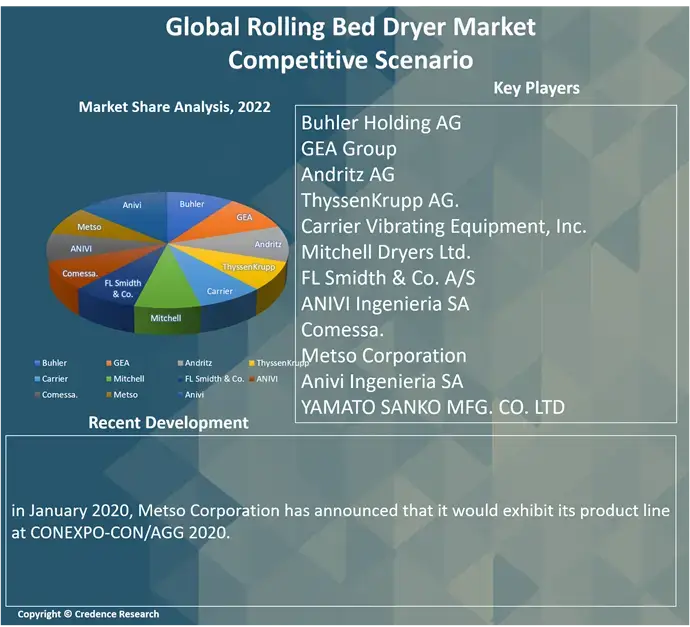Click the GEA legend color swatch
This screenshot has width=690, height=627.
(x=107, y=363)
